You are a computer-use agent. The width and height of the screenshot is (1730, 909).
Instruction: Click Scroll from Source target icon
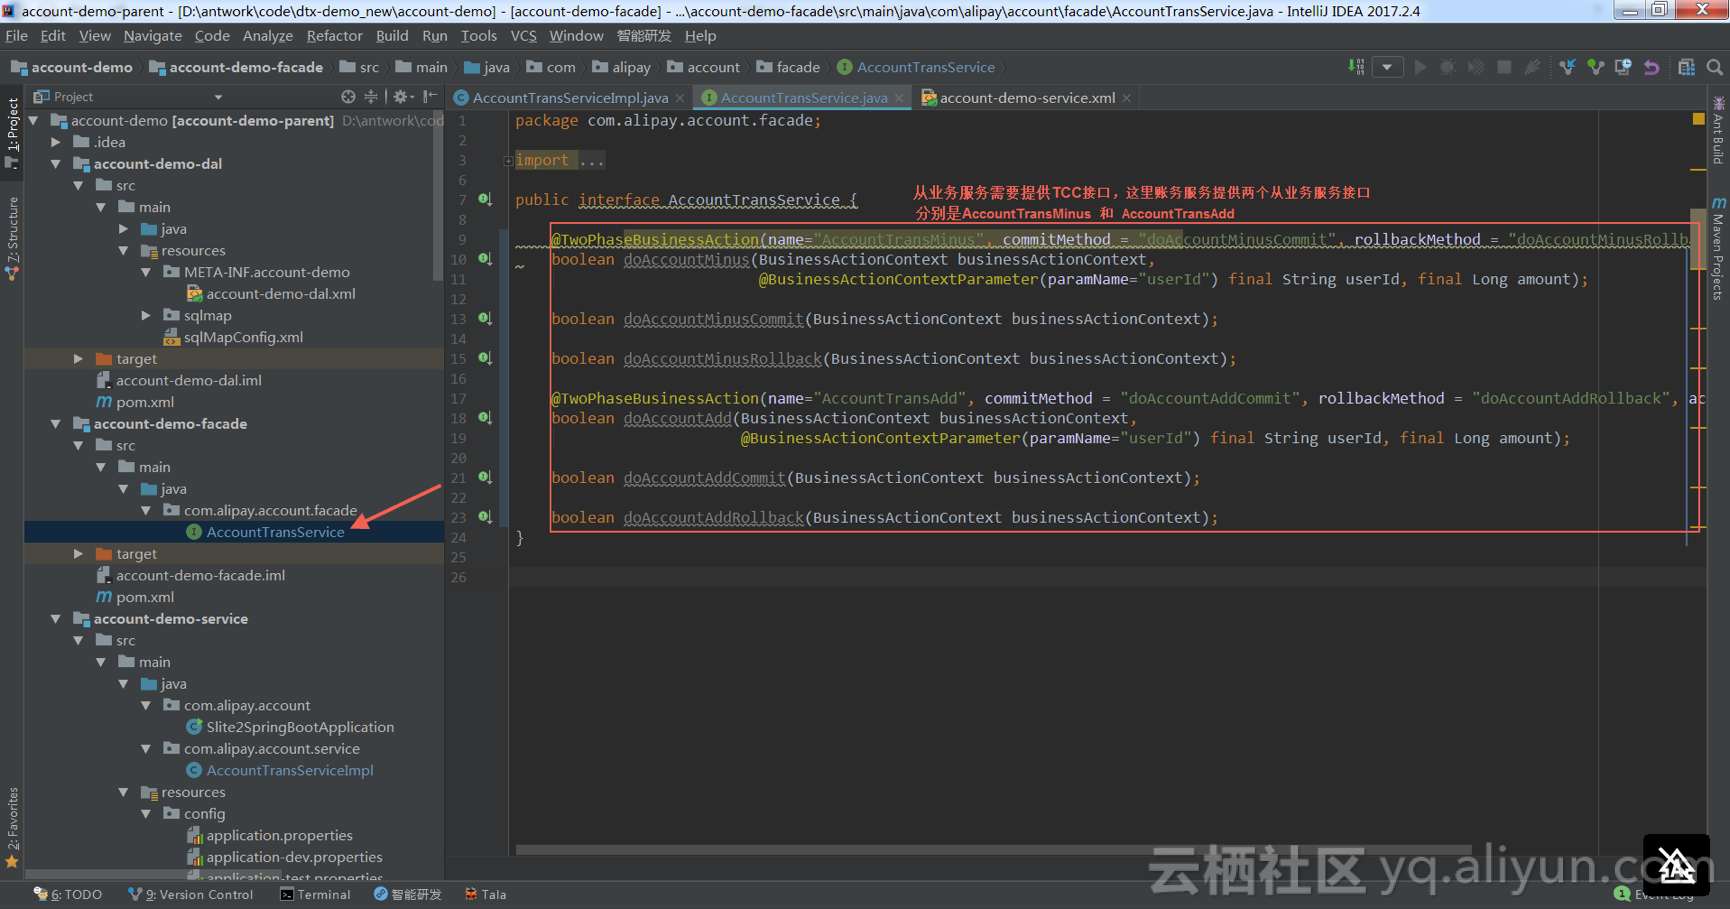(348, 97)
